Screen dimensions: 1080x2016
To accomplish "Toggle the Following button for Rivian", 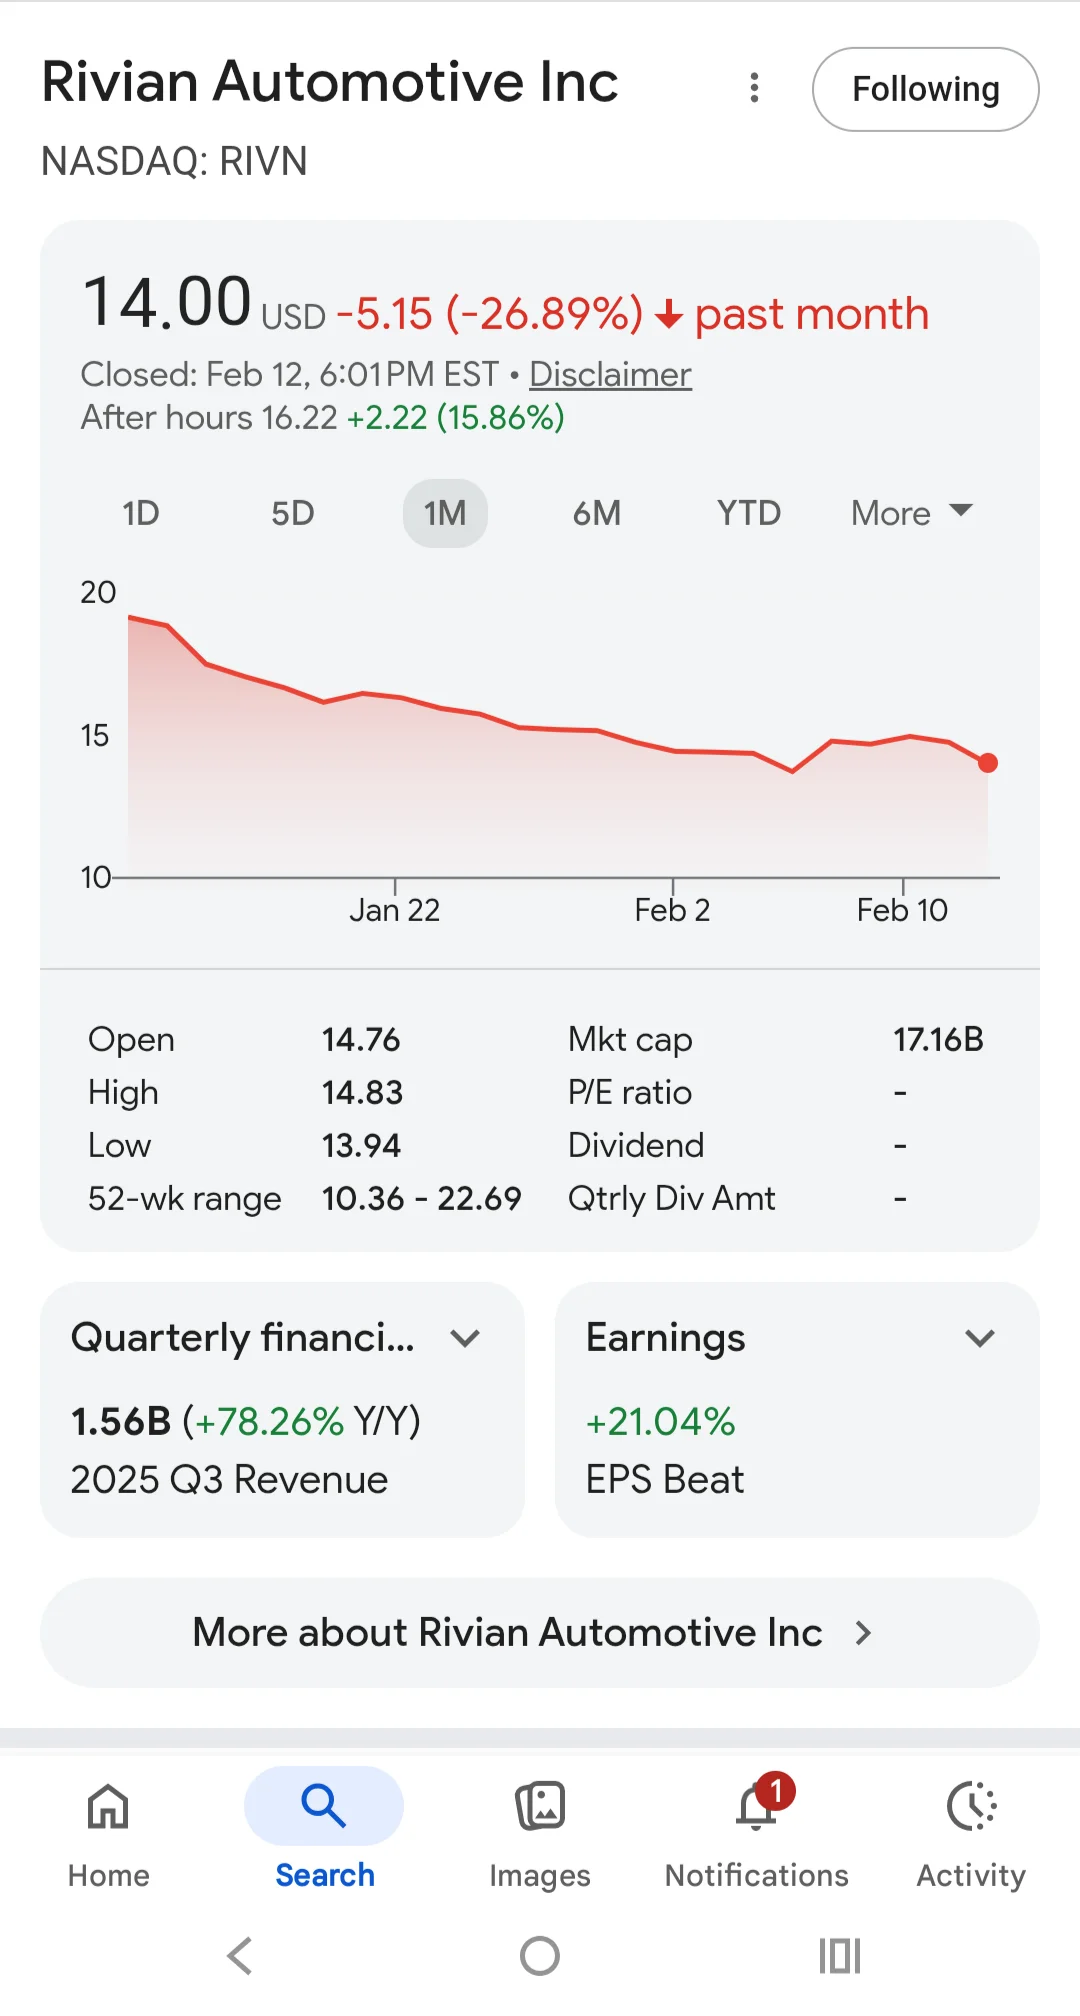I will 925,89.
